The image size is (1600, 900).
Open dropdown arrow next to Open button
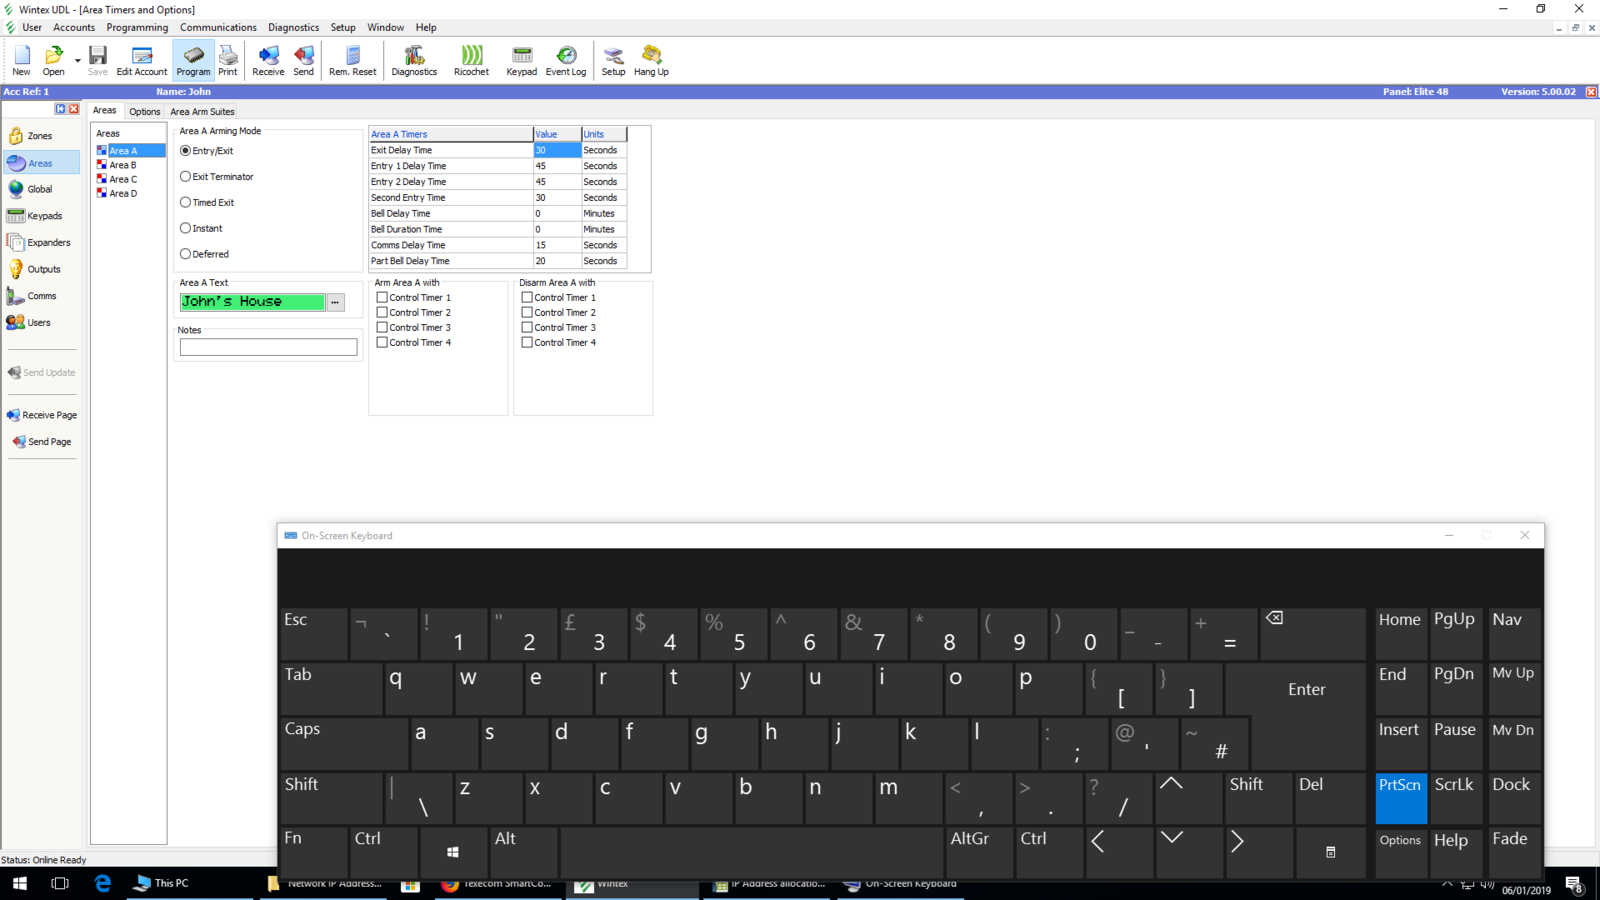point(78,61)
